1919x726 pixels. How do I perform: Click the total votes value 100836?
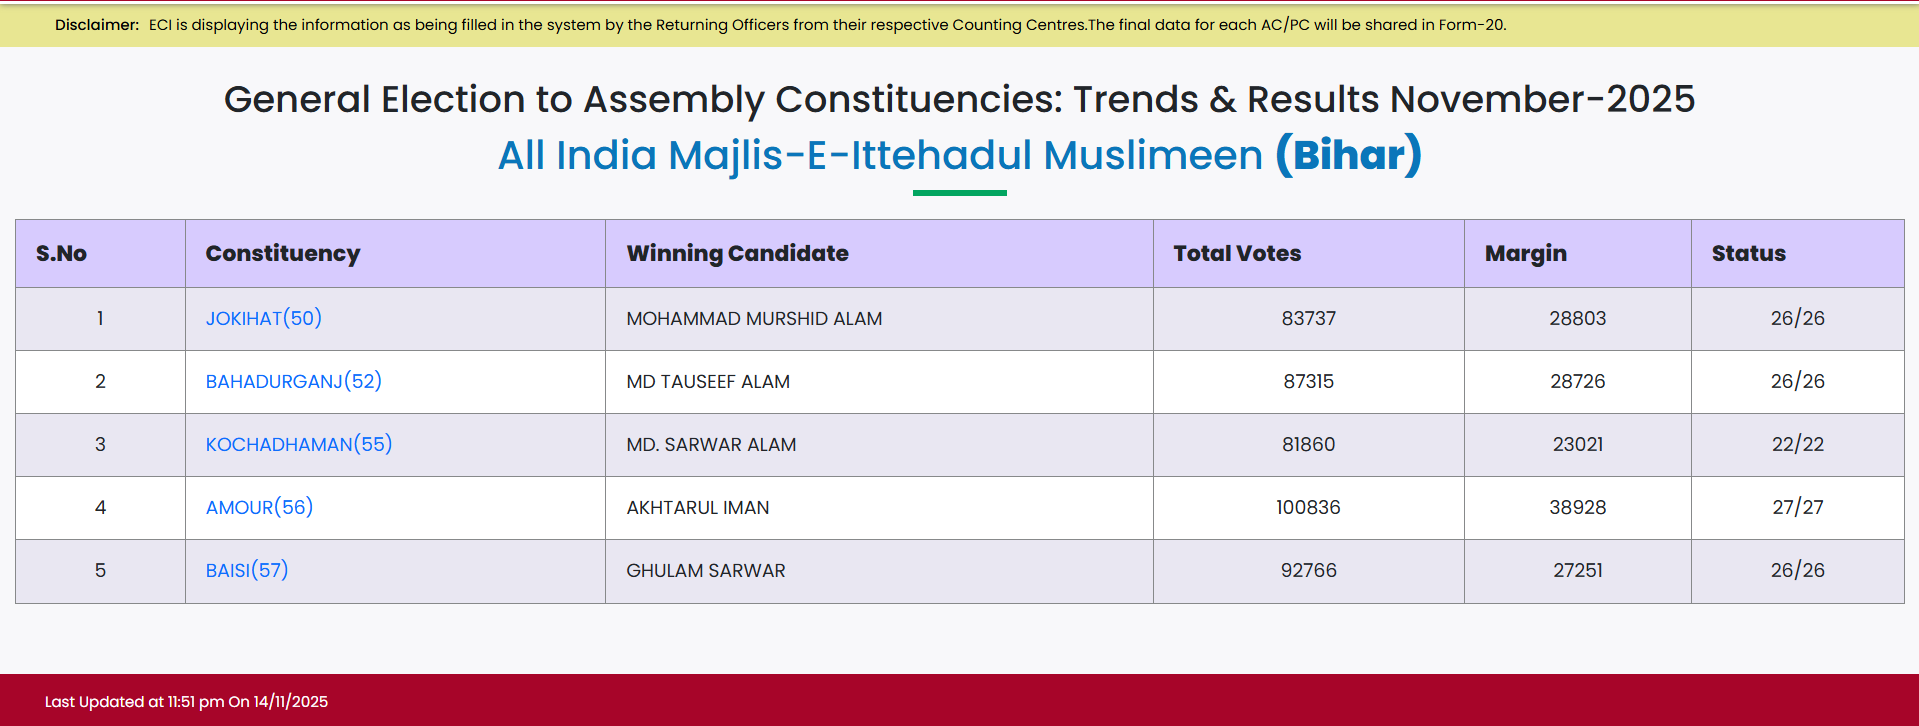(x=1308, y=508)
